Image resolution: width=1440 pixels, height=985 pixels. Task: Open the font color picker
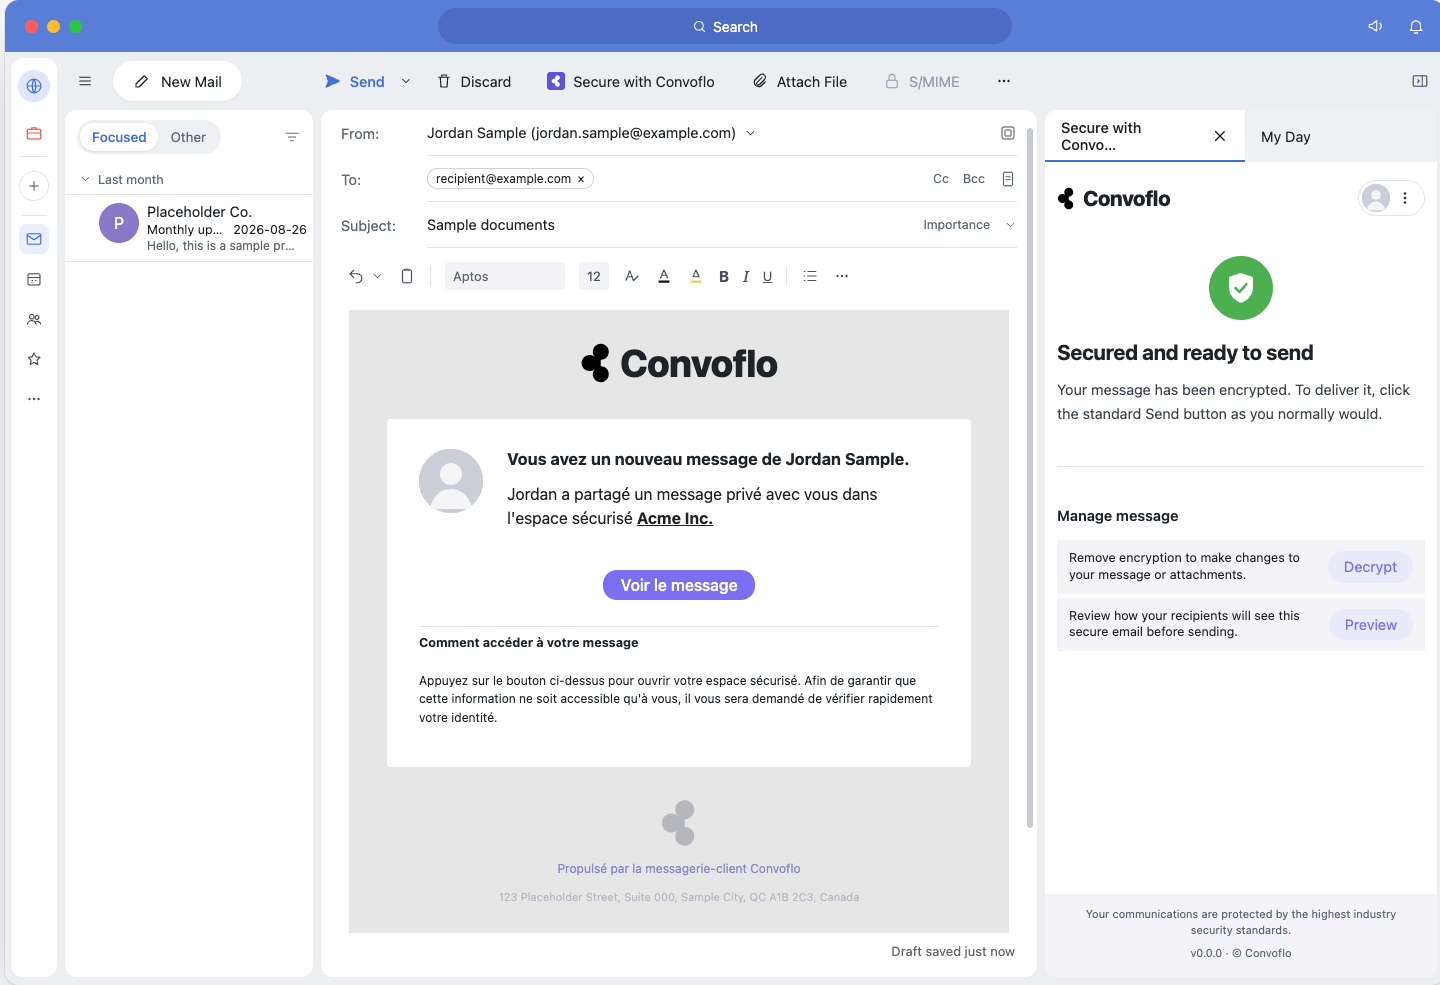tap(664, 276)
